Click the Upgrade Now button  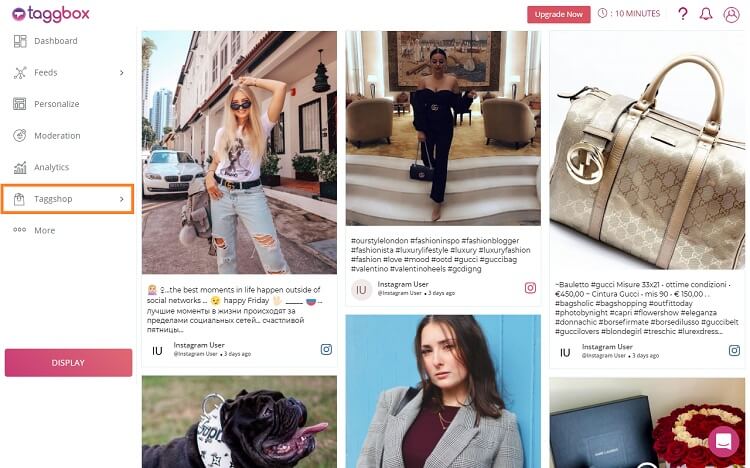[x=559, y=14]
